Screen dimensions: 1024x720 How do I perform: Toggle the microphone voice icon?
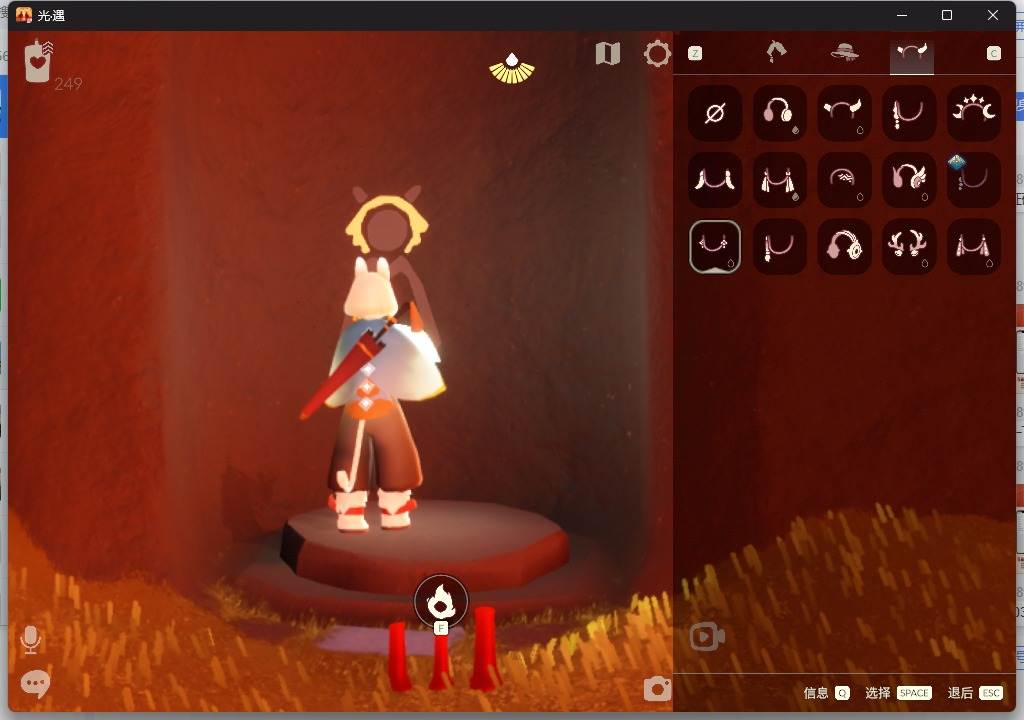tap(31, 640)
